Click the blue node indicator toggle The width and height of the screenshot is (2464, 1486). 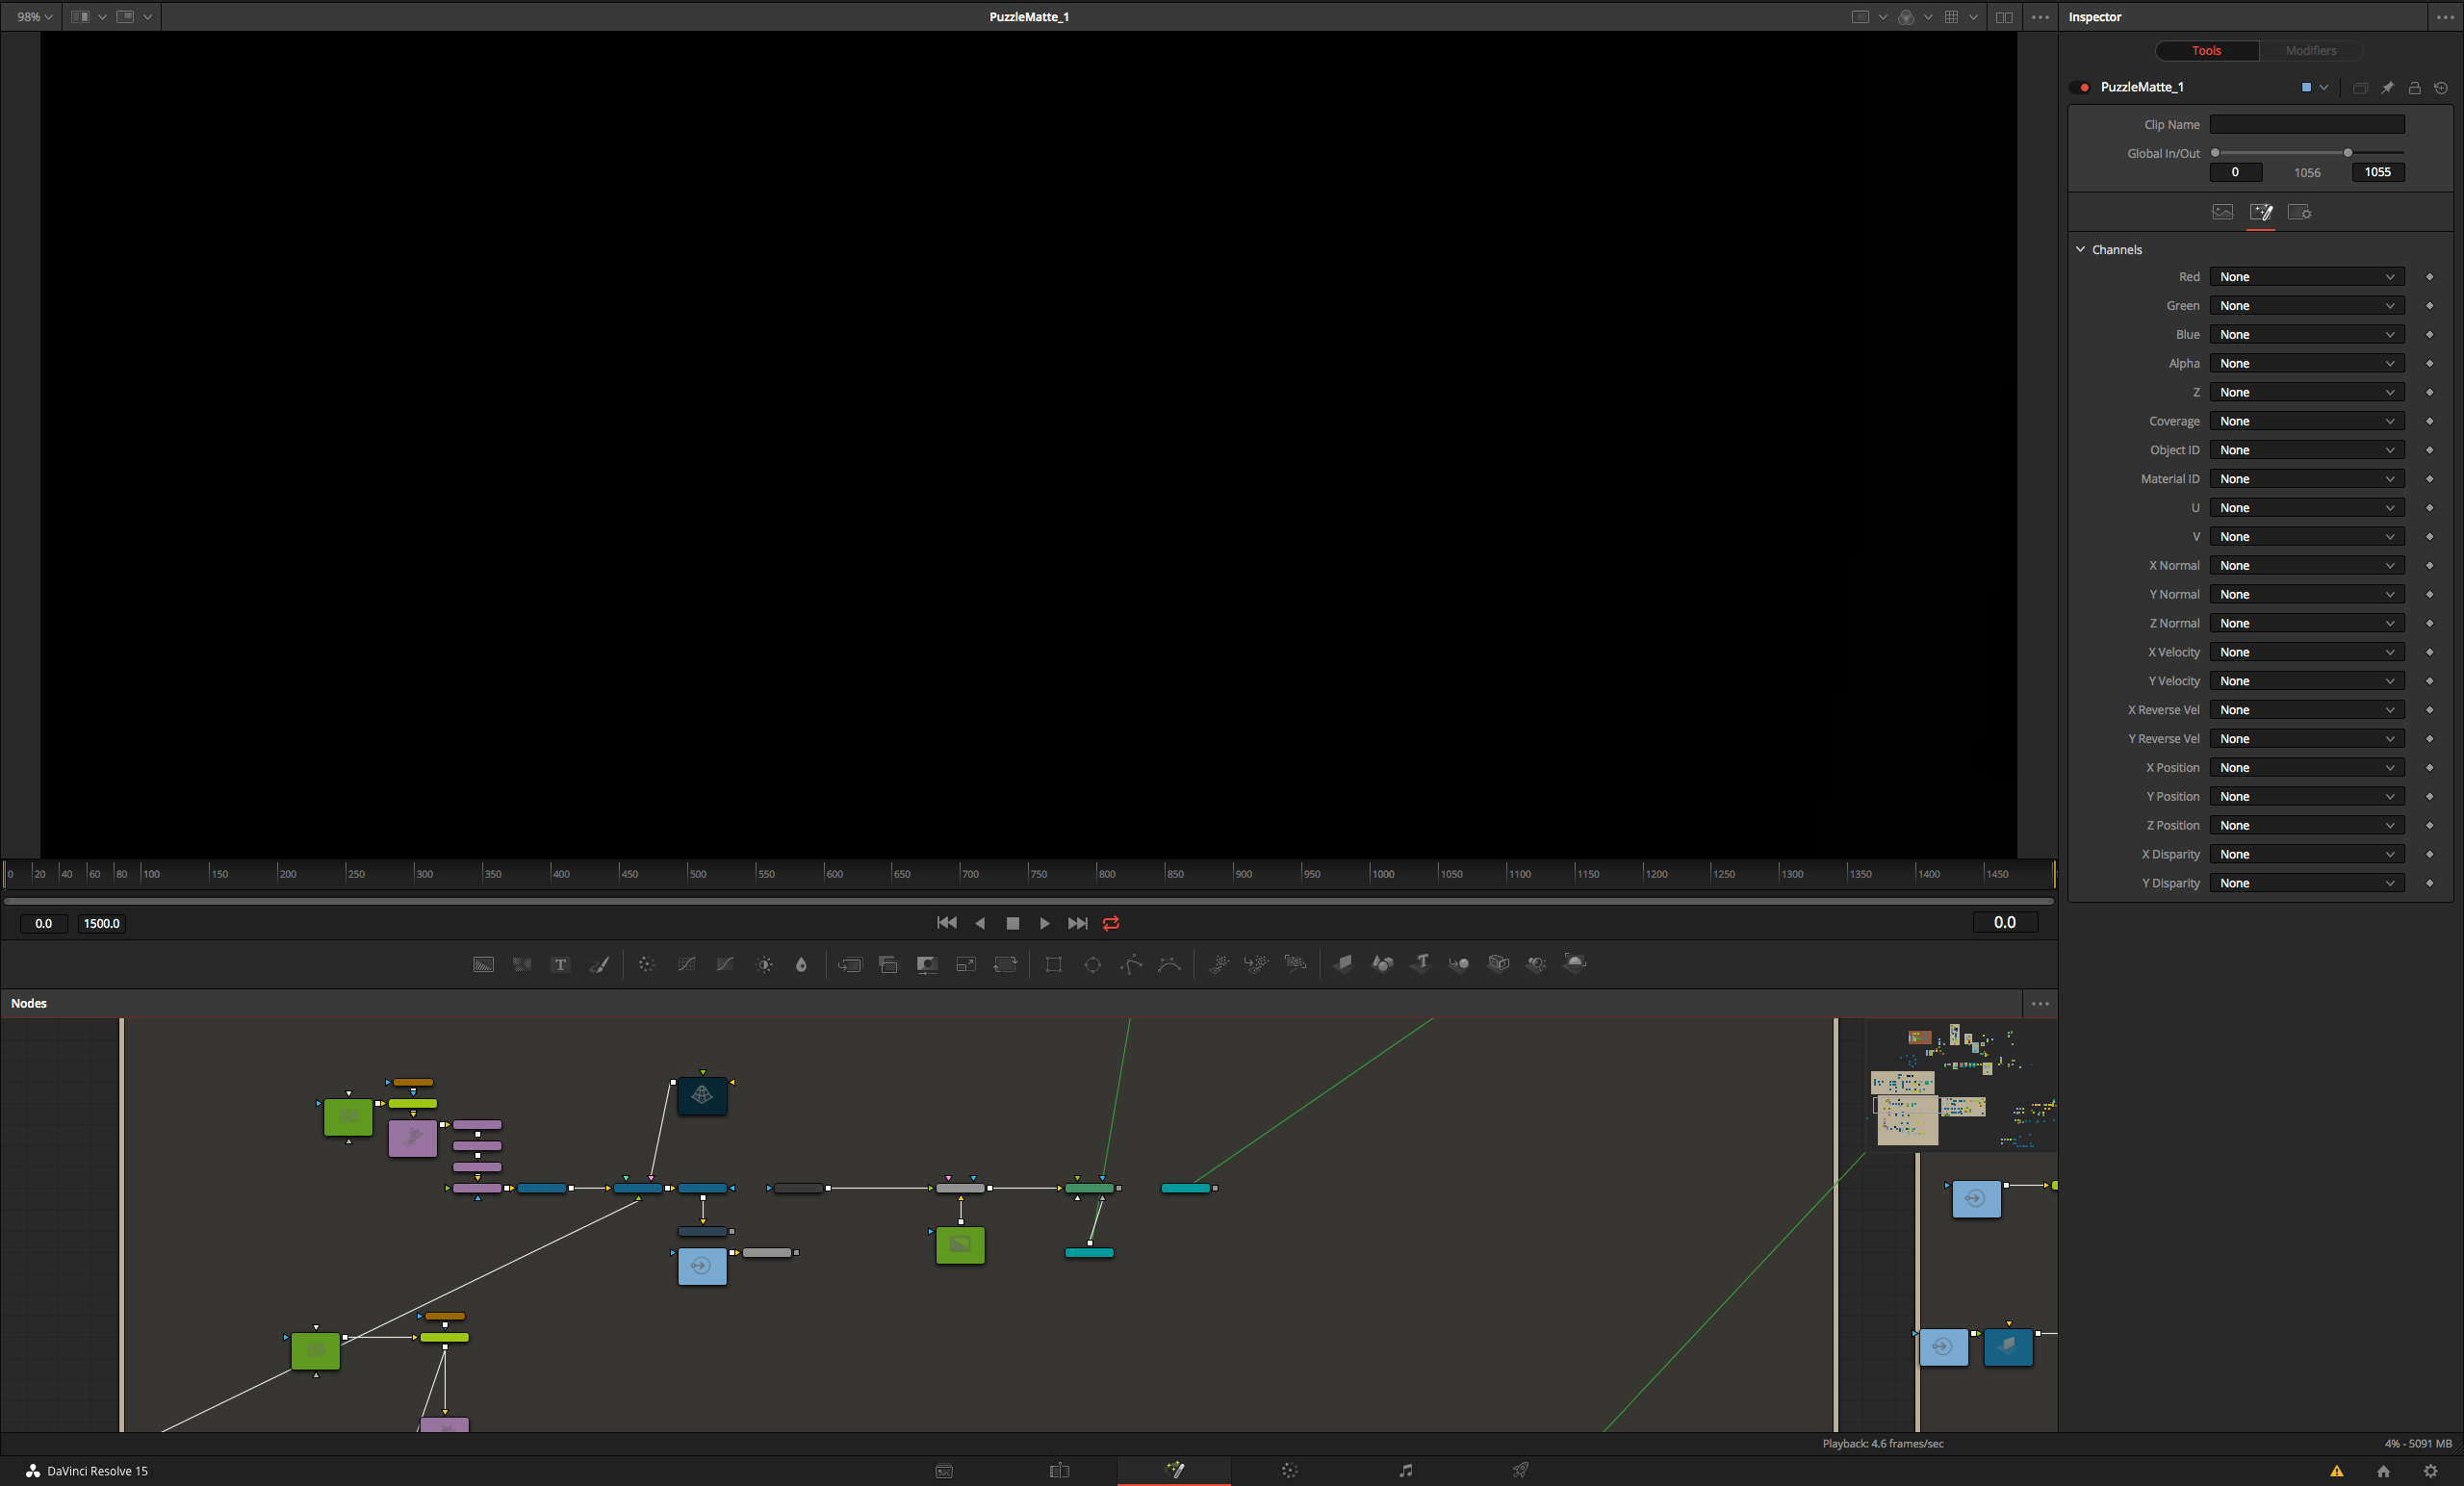[2305, 87]
